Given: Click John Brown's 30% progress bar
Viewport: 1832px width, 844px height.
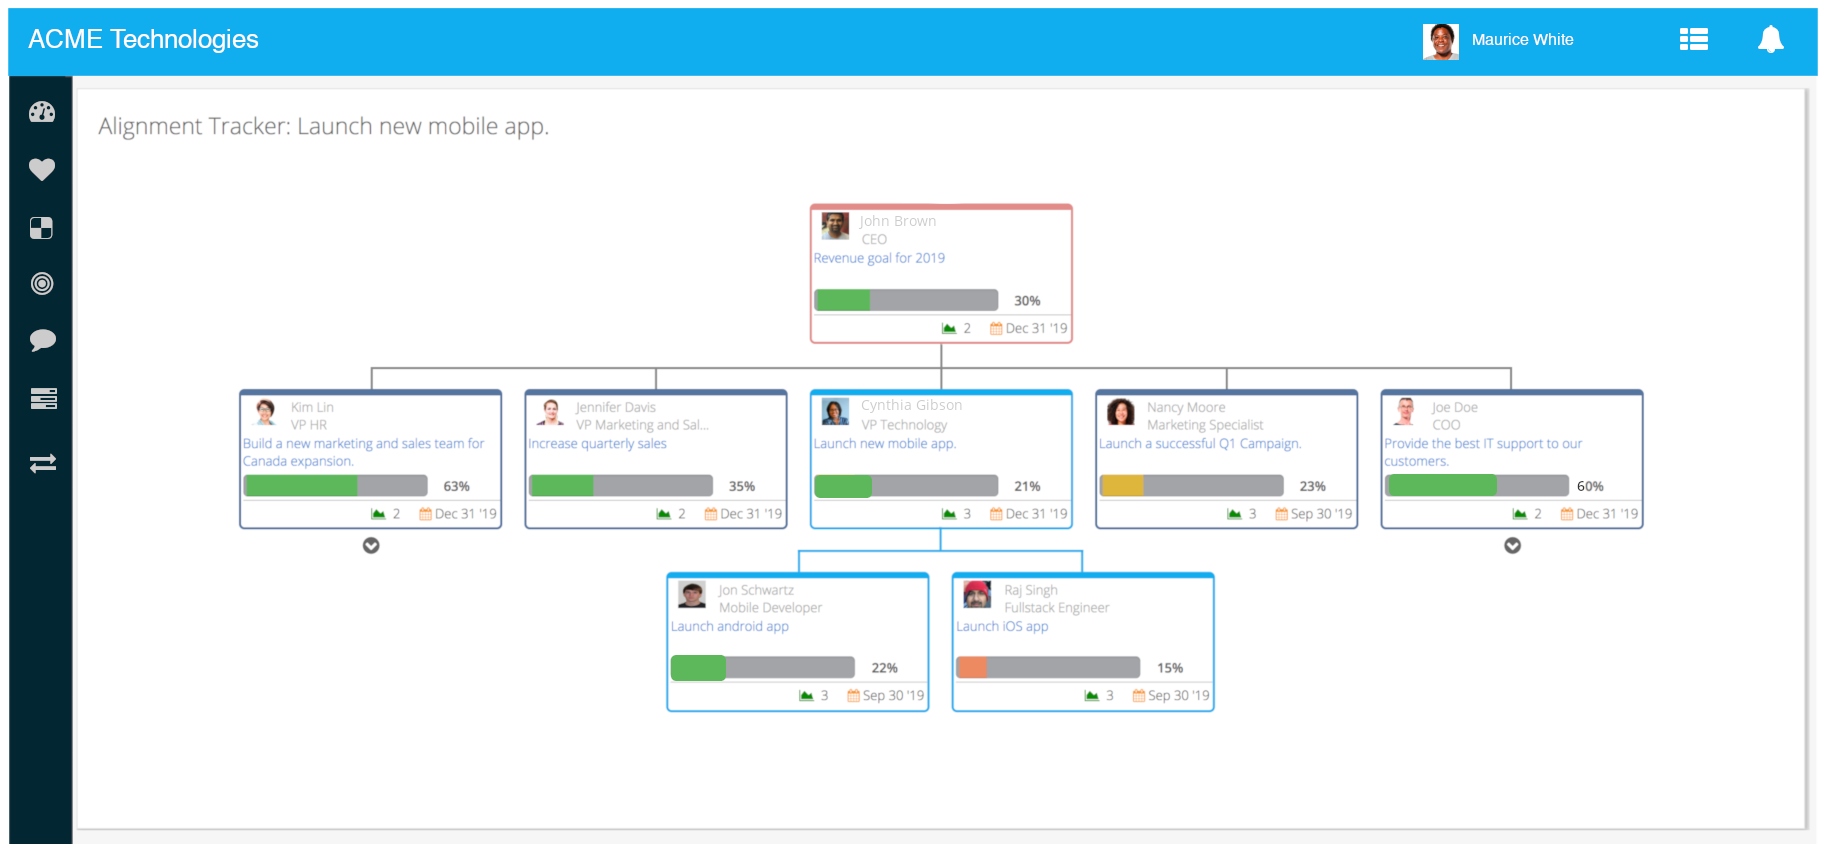Looking at the screenshot, I should (906, 300).
